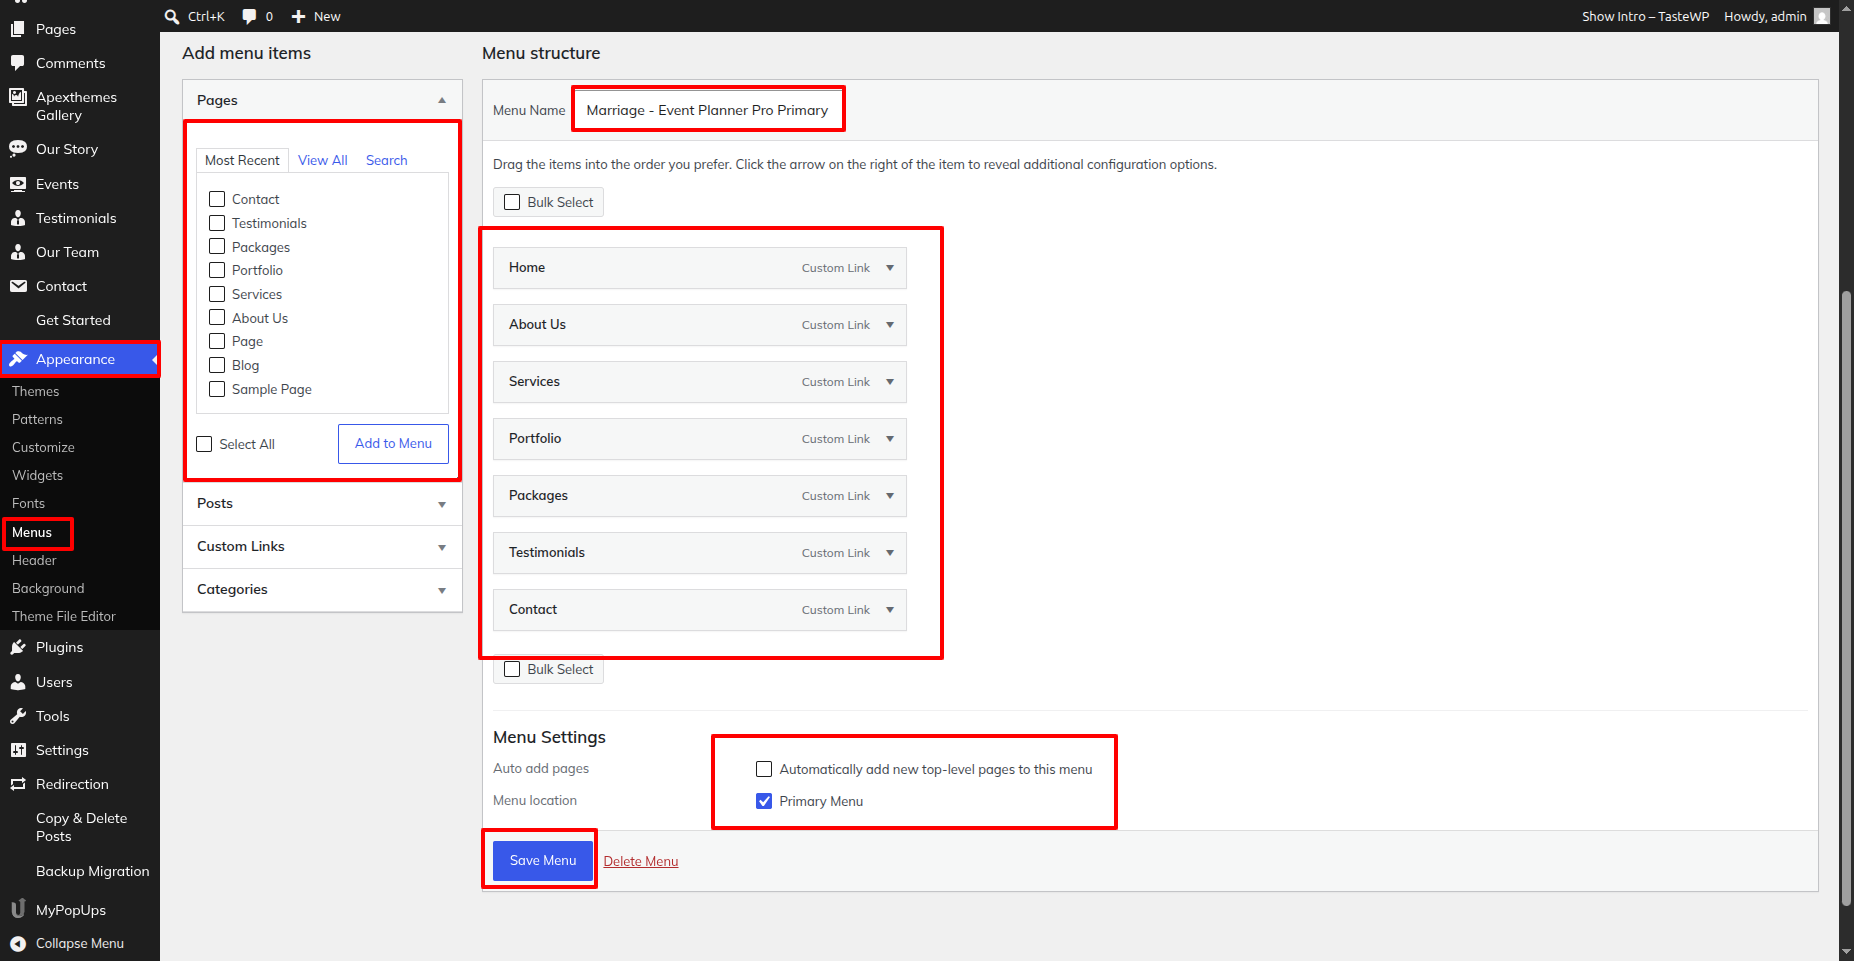
Task: Check the Portfolio page checkbox
Action: click(x=217, y=270)
